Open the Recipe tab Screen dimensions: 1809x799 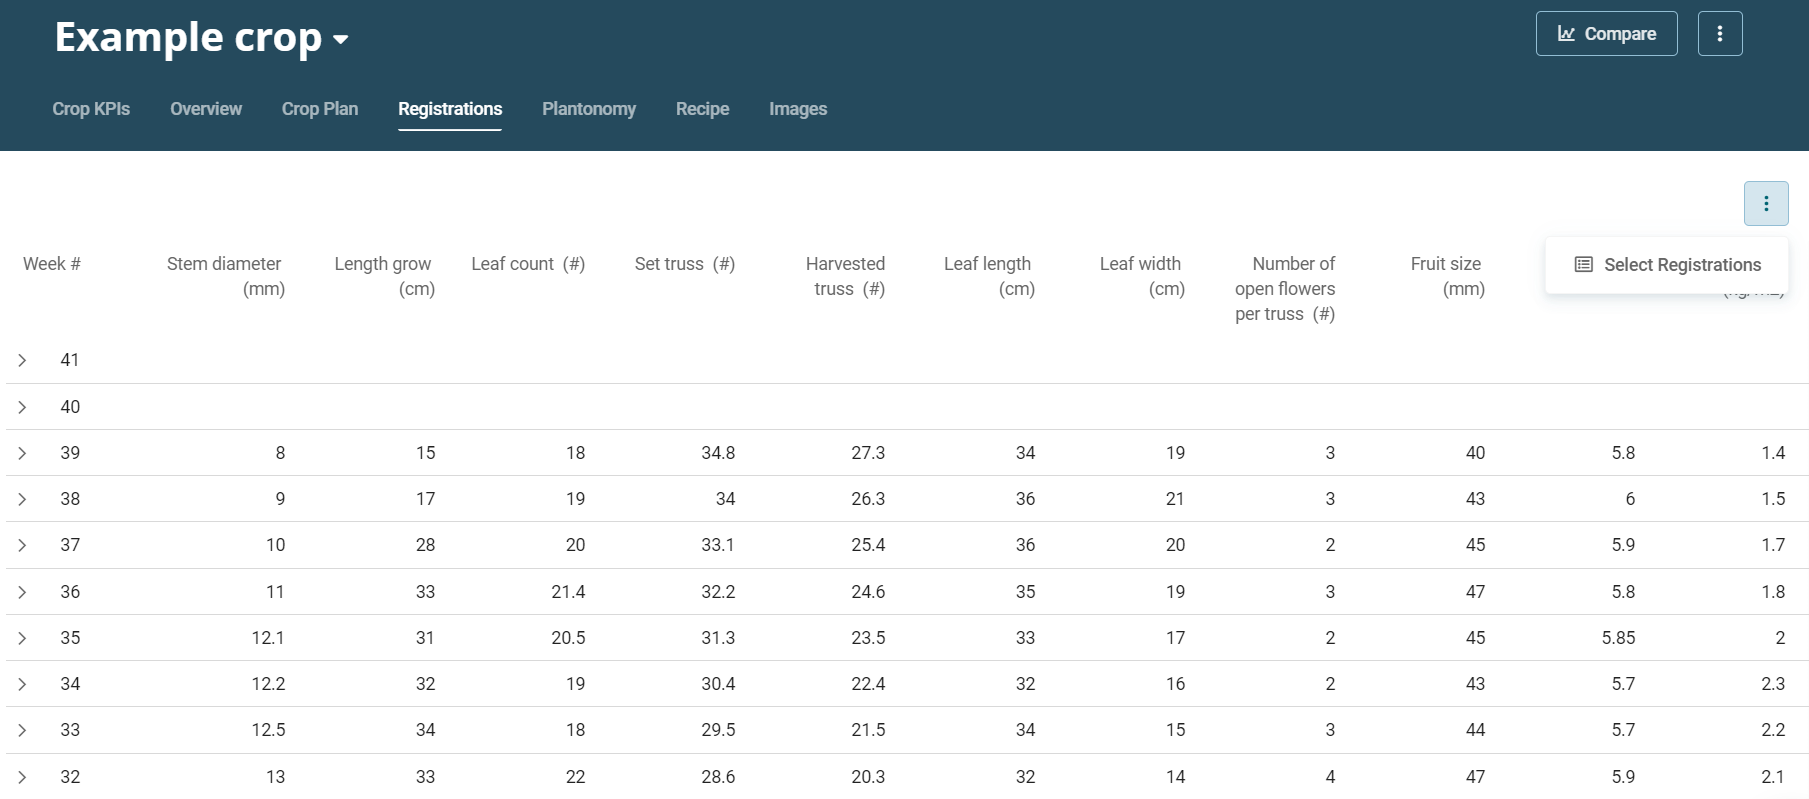pos(702,109)
